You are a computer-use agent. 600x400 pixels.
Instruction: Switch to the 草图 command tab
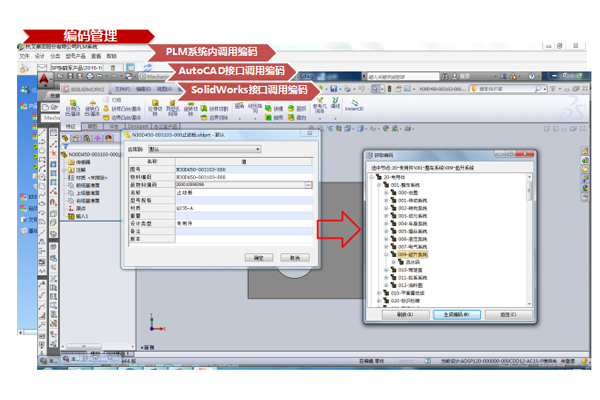tap(92, 126)
